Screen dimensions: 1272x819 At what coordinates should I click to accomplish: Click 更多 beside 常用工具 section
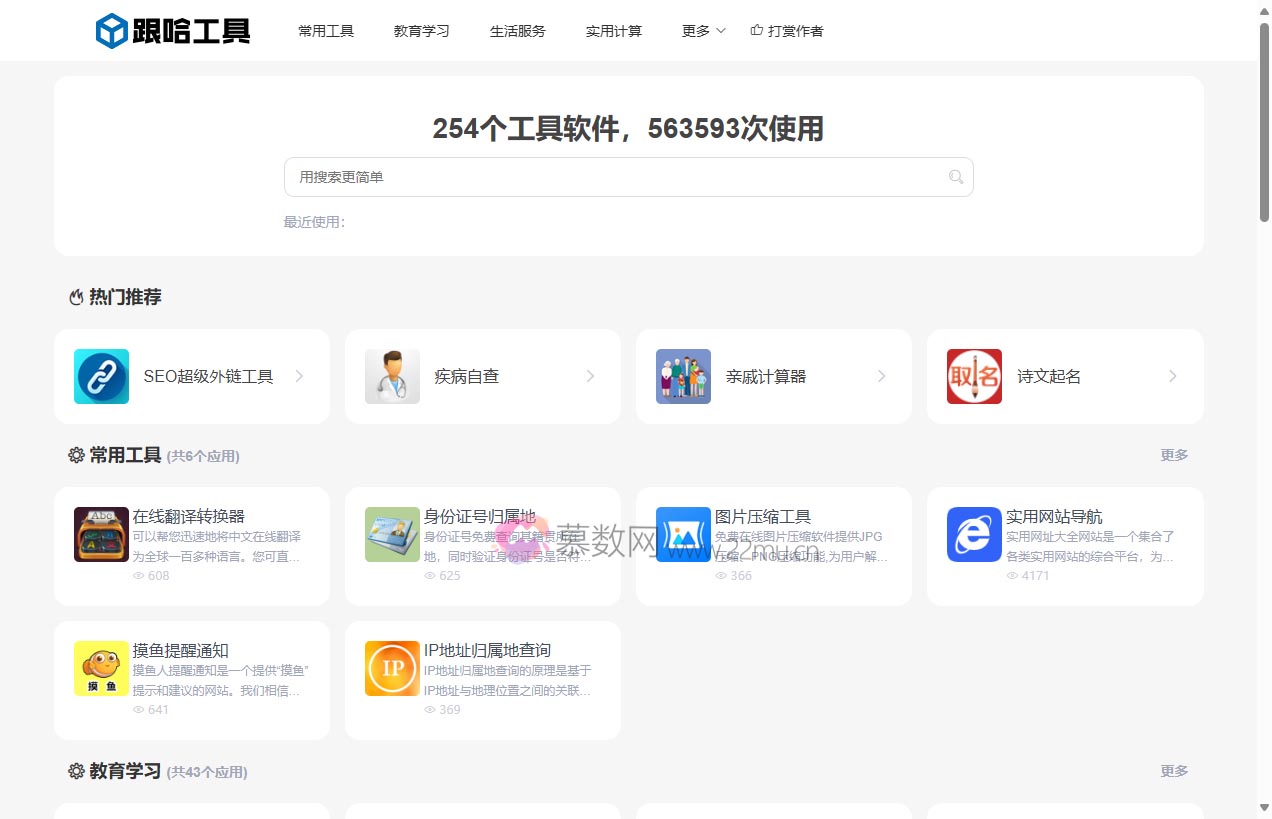point(1172,455)
